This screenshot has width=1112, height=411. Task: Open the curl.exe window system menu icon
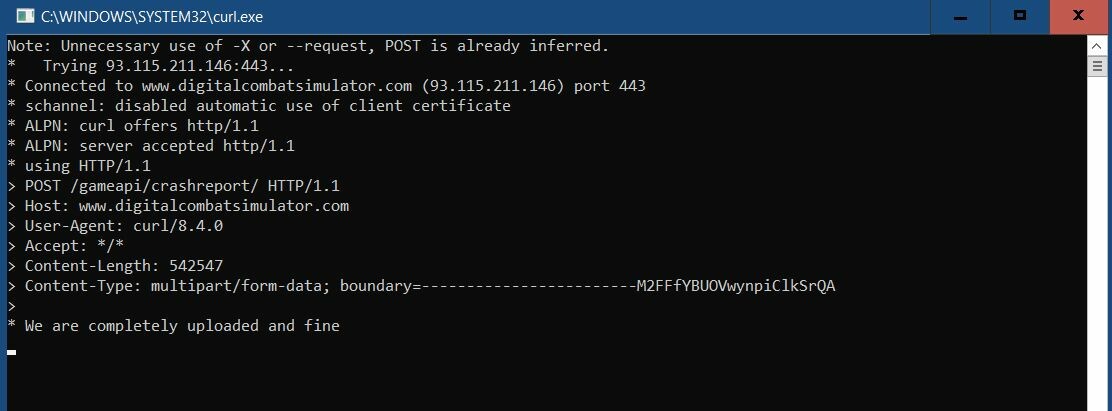25,16
